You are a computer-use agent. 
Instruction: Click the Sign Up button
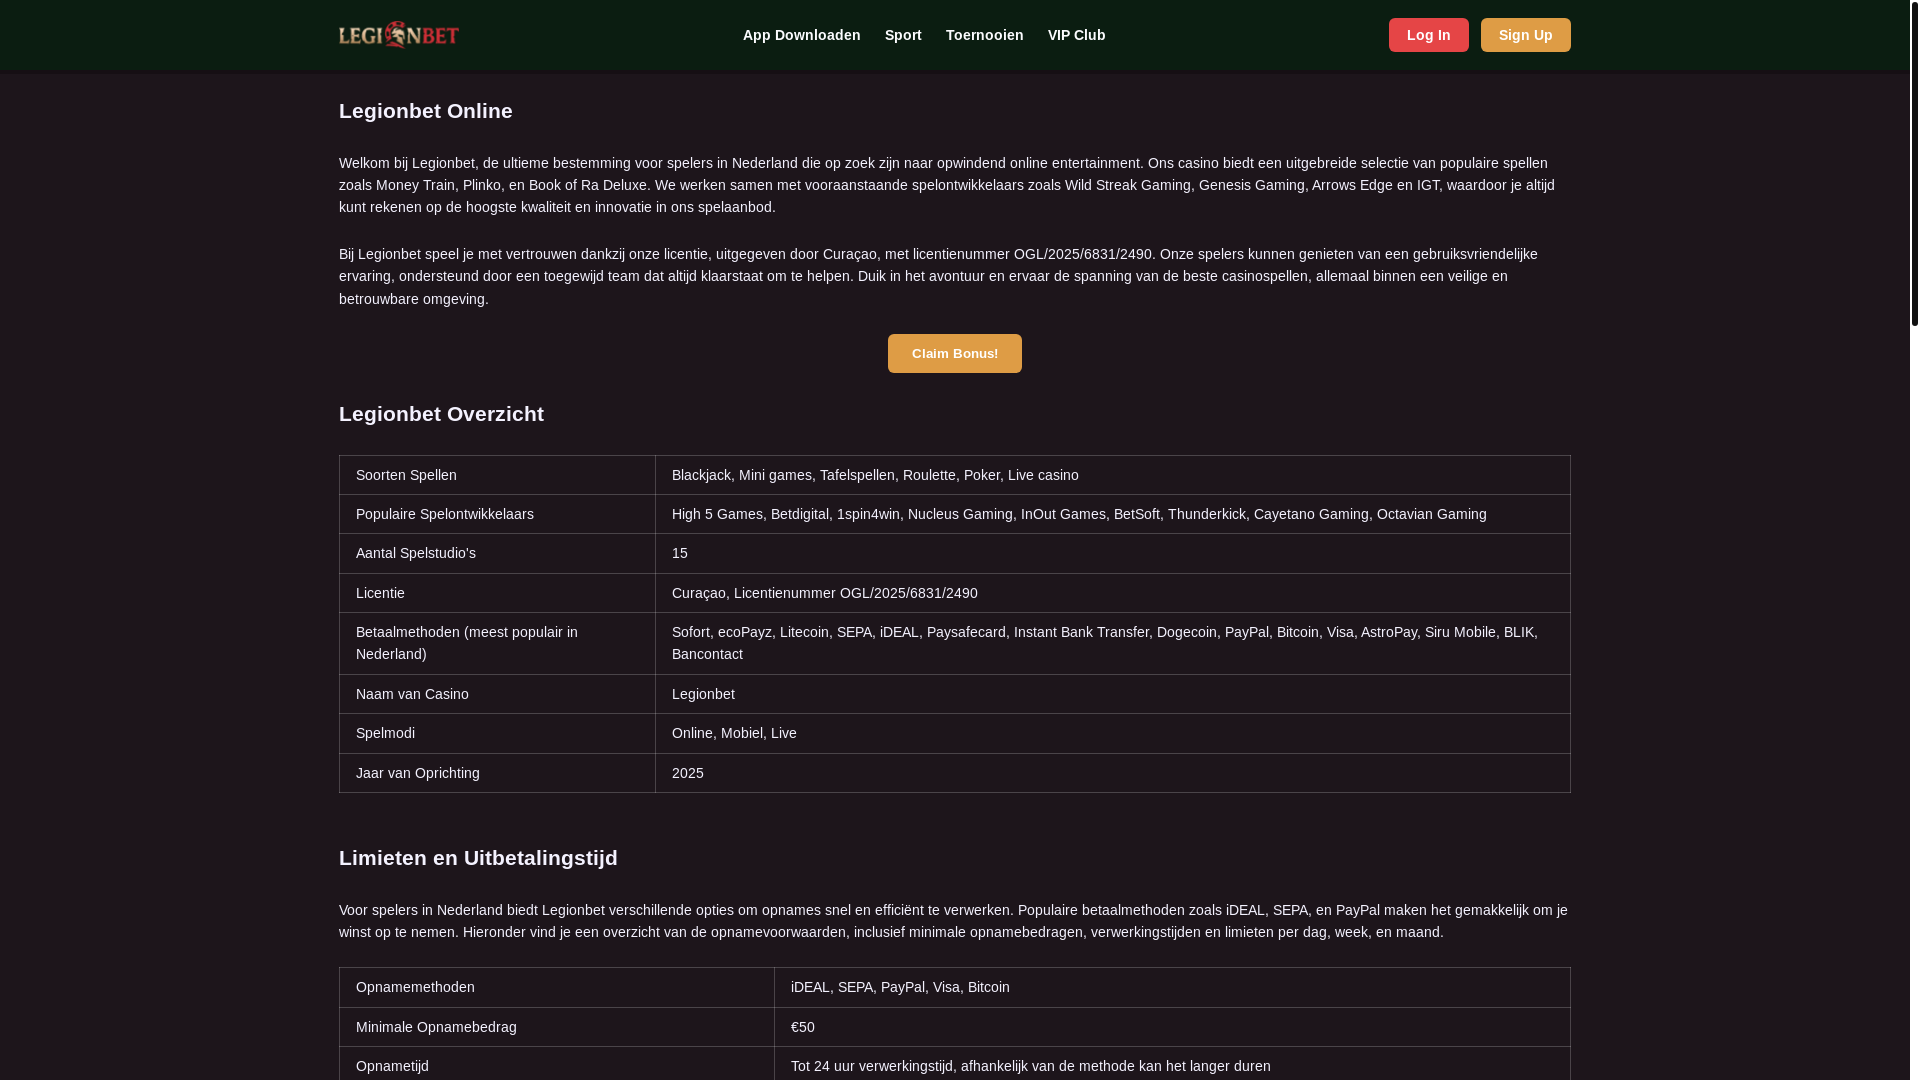click(x=1525, y=35)
